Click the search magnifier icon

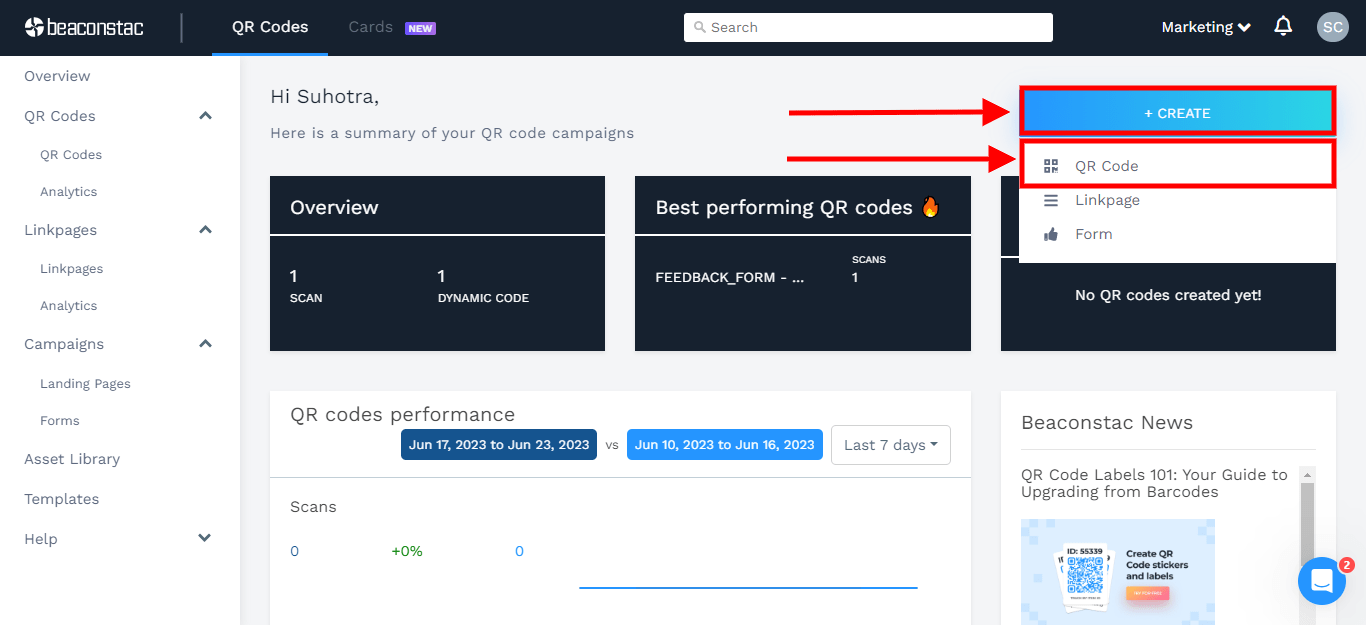click(x=700, y=27)
